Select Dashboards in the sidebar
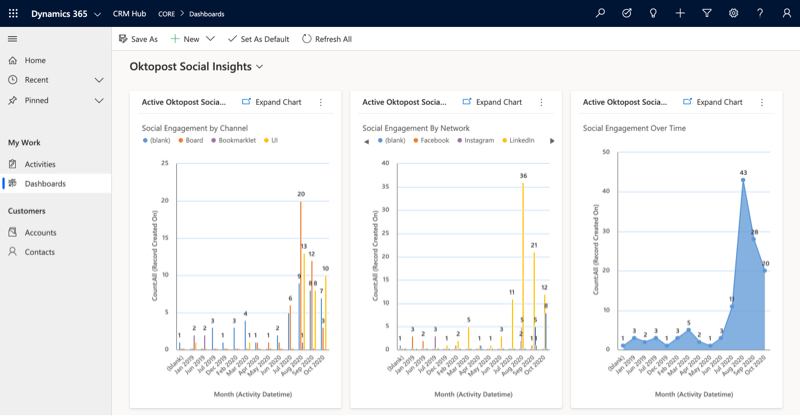The image size is (800, 416). point(56,183)
